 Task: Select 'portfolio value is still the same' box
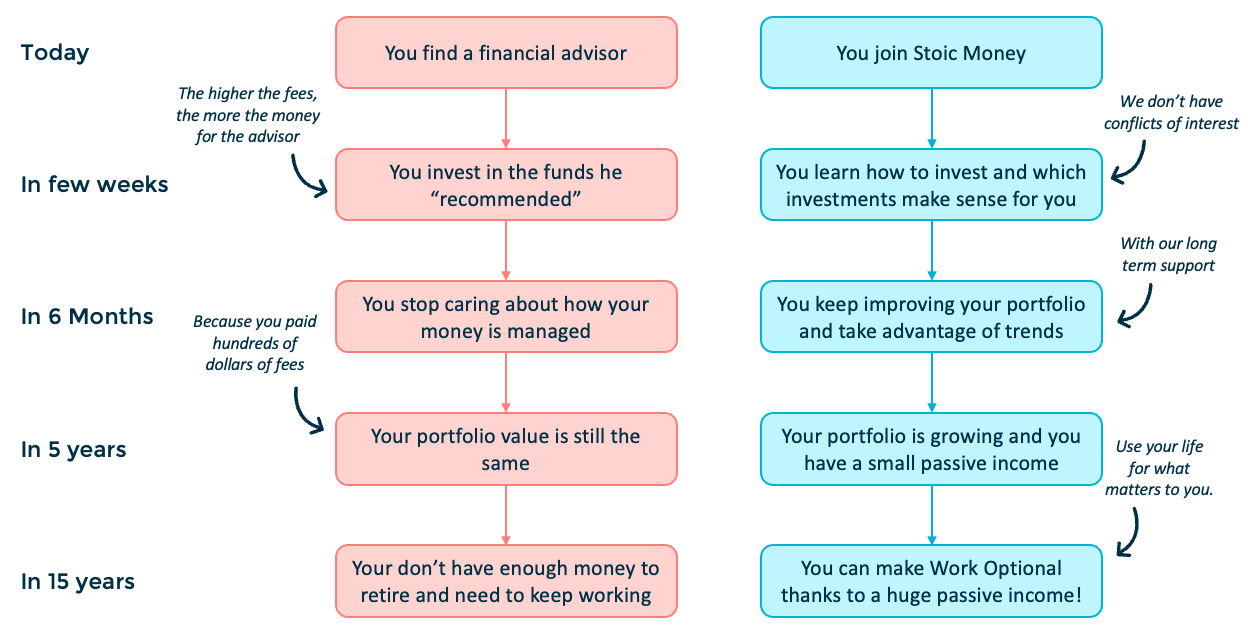pyautogui.click(x=505, y=449)
